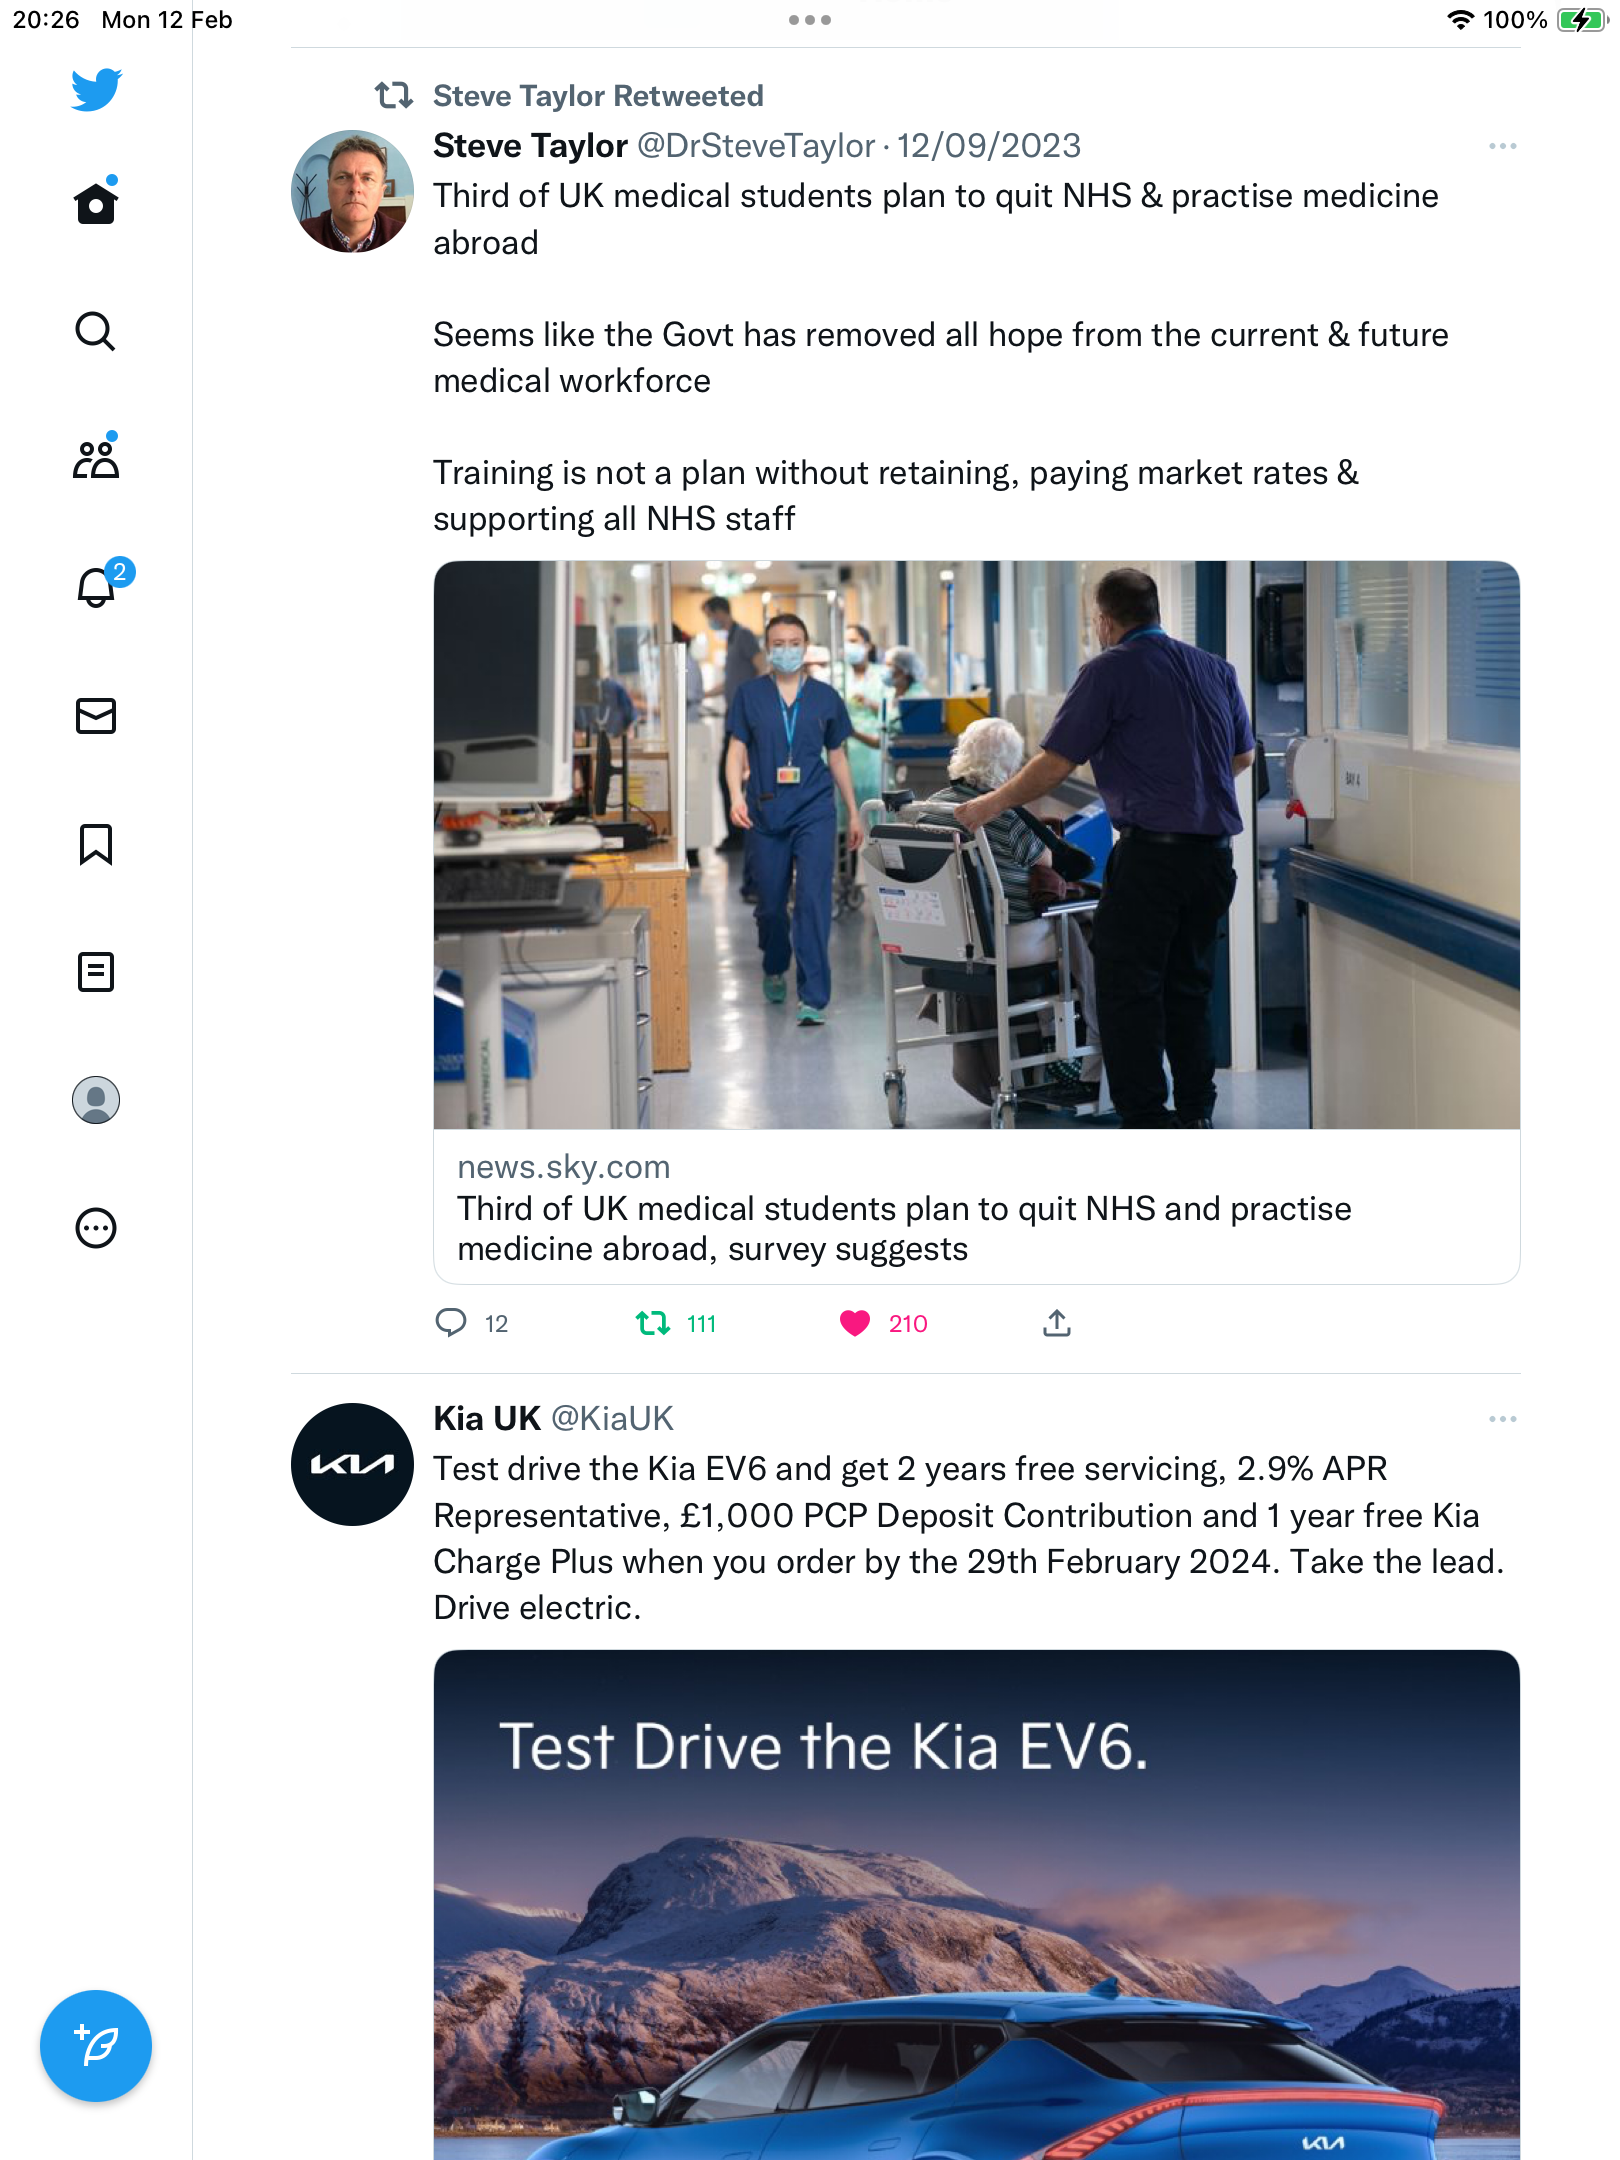Open Lists icon in sidebar
The image size is (1620, 2160).
point(96,972)
